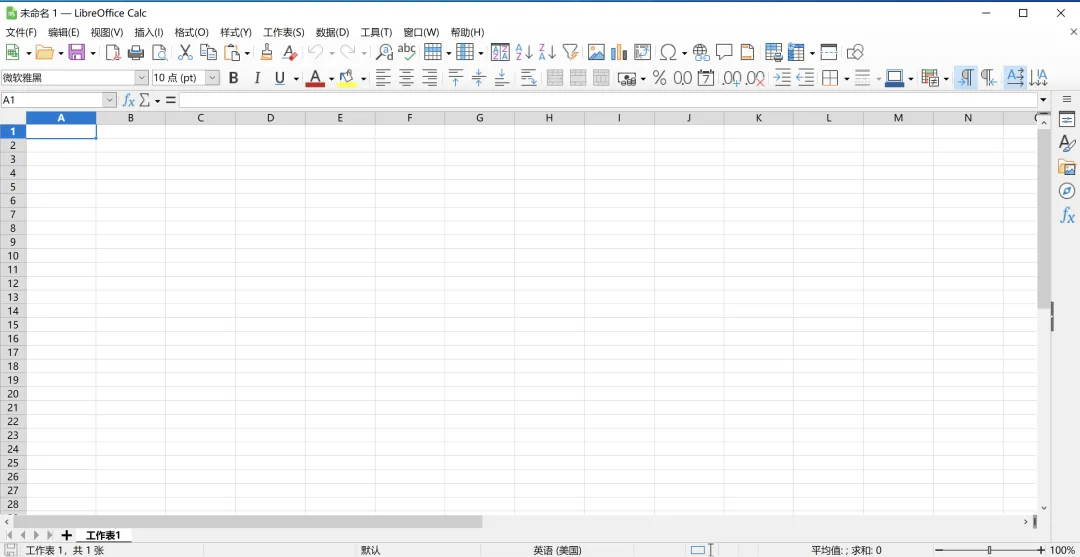The height and width of the screenshot is (557, 1080).
Task: Format as date
Action: click(705, 78)
